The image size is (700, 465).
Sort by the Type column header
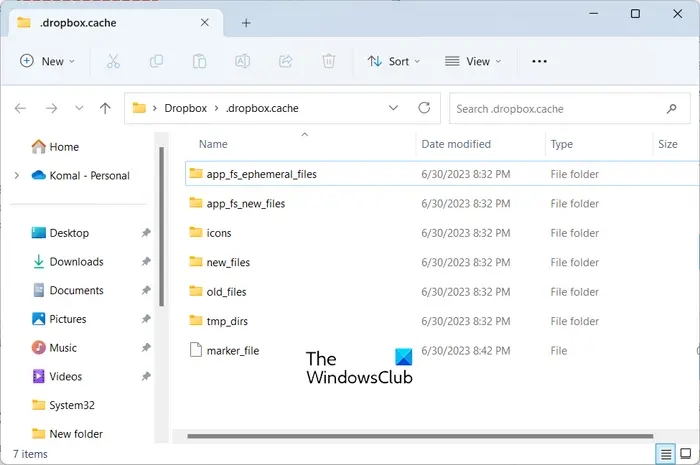coord(599,144)
